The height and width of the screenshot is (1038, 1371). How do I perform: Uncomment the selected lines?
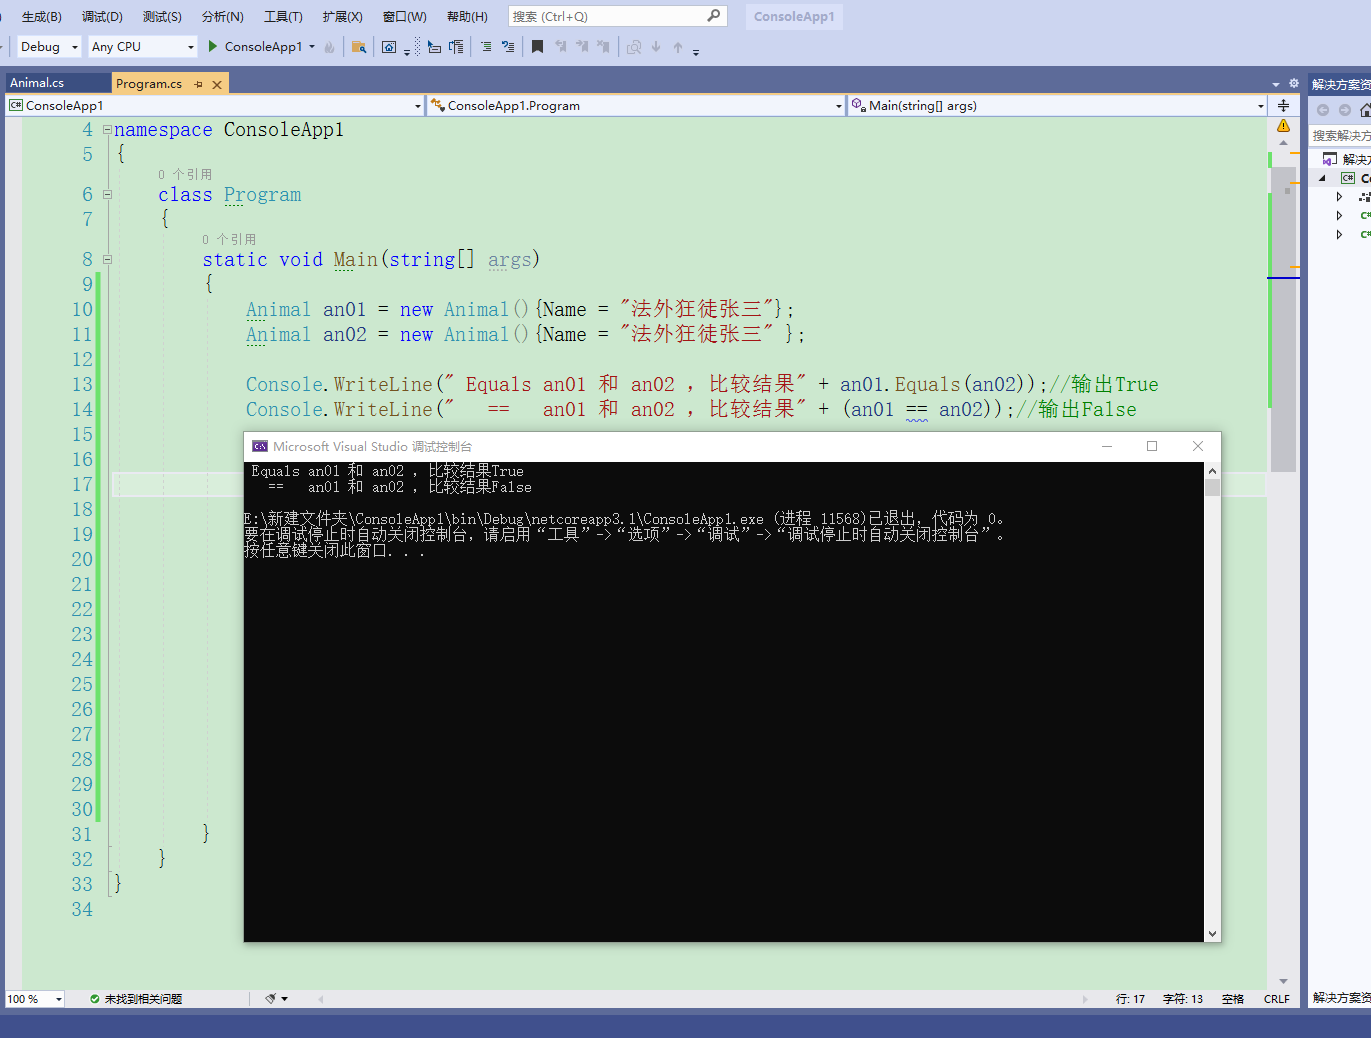click(x=508, y=47)
